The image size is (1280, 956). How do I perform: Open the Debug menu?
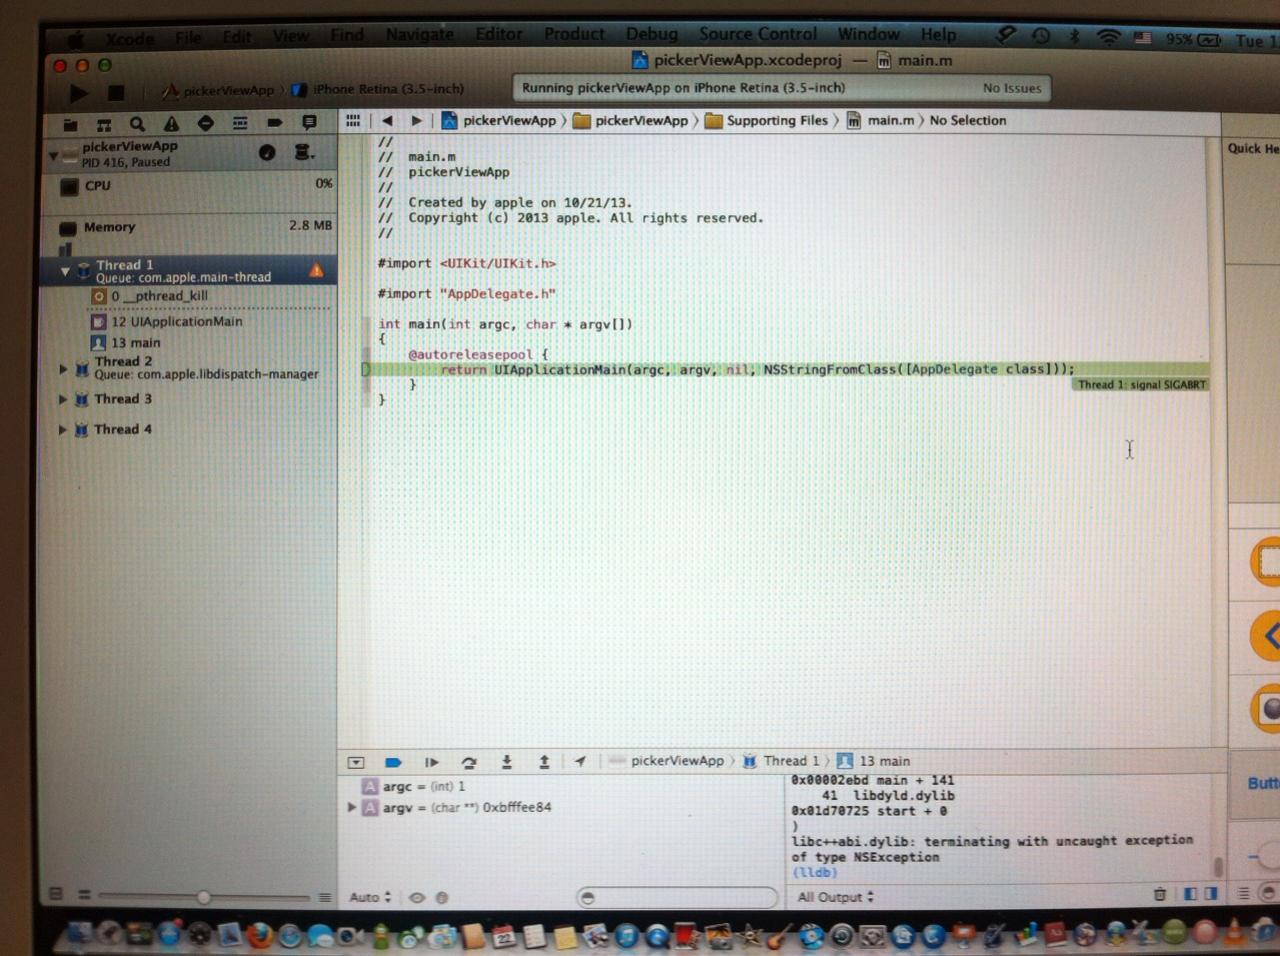coord(652,34)
